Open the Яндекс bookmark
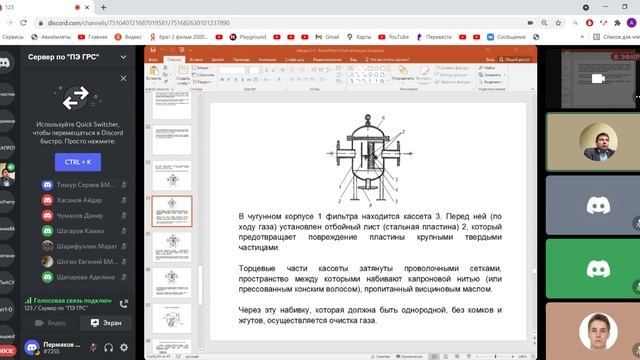Screen dimensions: 640x360 [128, 37]
